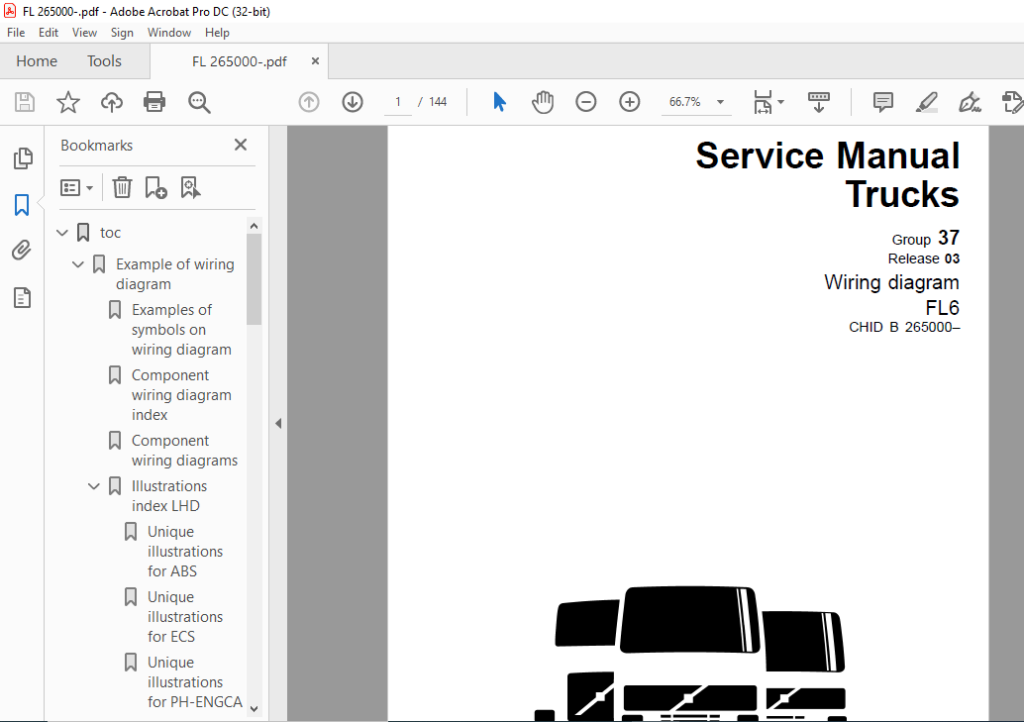The height and width of the screenshot is (722, 1024).
Task: Switch to the Tools tab
Action: click(x=104, y=61)
